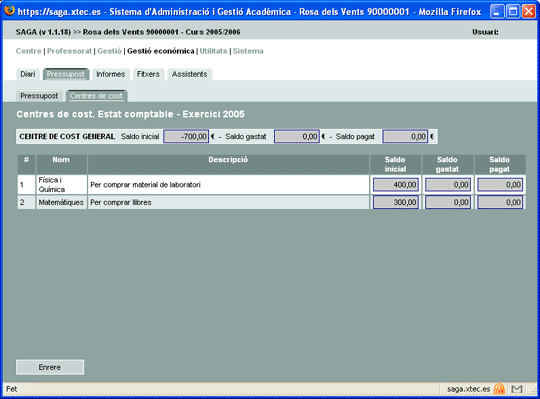Click general Saldo pagat field
This screenshot has width=540, height=399.
click(x=405, y=137)
